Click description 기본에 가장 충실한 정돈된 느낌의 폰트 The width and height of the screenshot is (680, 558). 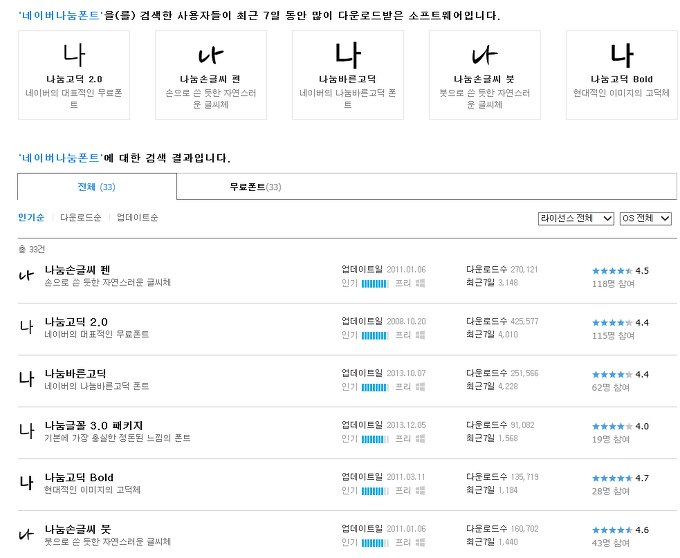118,438
